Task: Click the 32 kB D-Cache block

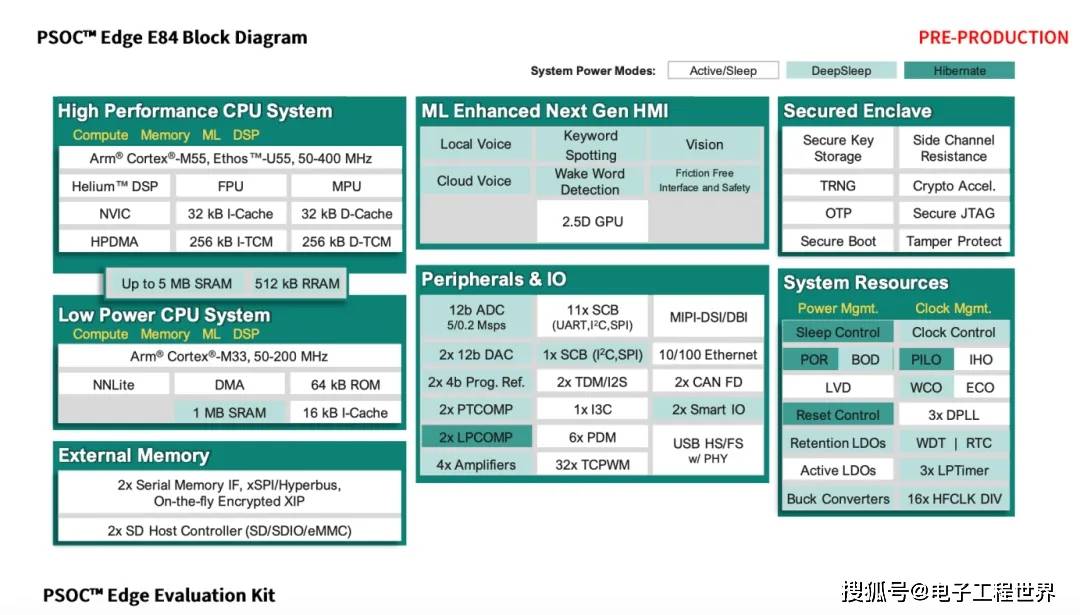Action: click(346, 213)
